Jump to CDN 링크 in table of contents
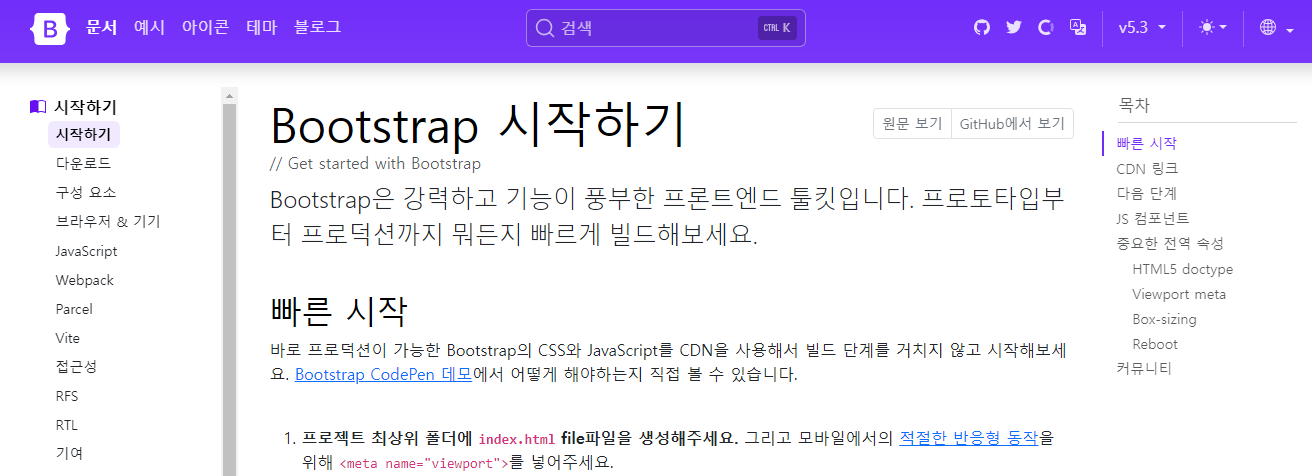The height and width of the screenshot is (476, 1312). (1147, 168)
